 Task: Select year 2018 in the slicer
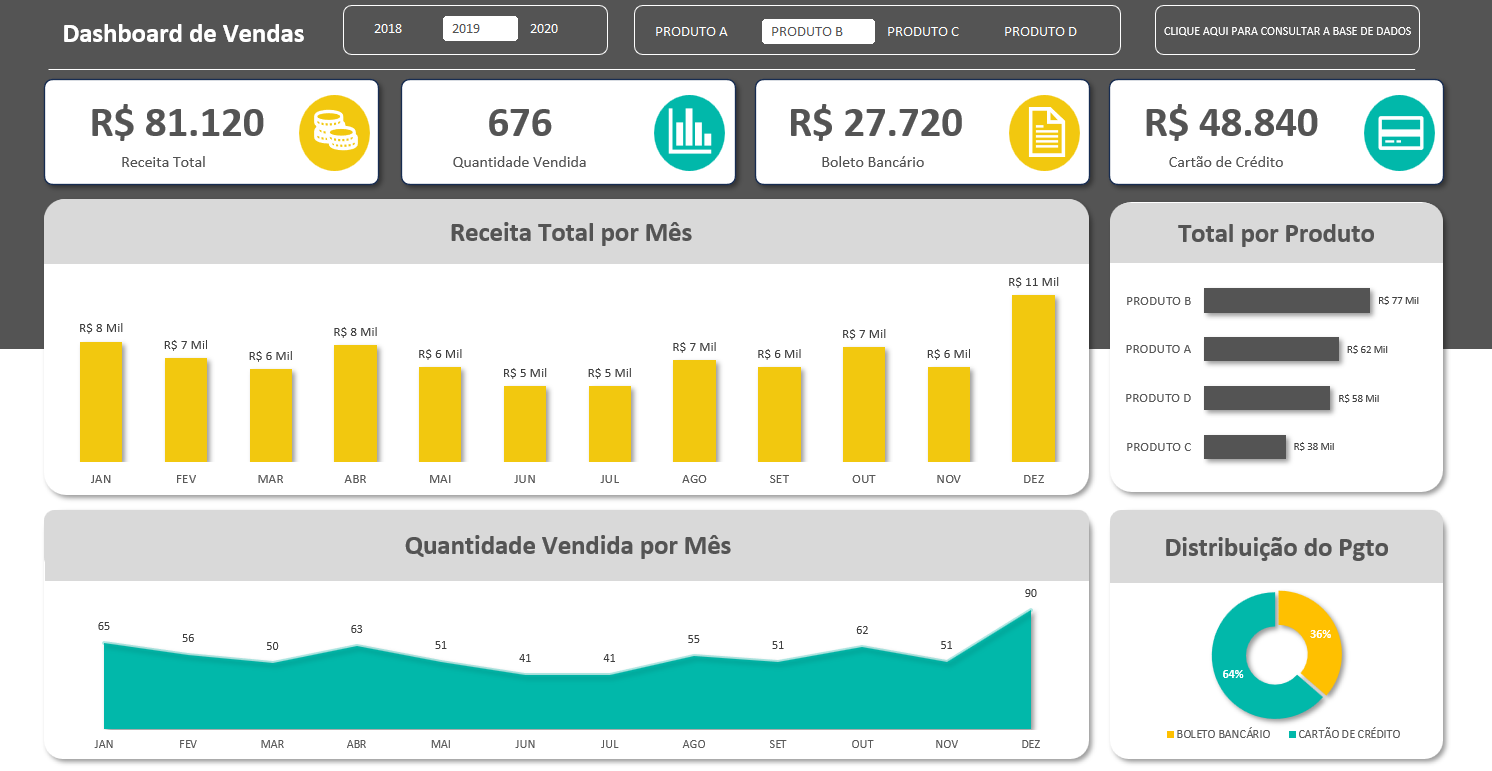388,29
